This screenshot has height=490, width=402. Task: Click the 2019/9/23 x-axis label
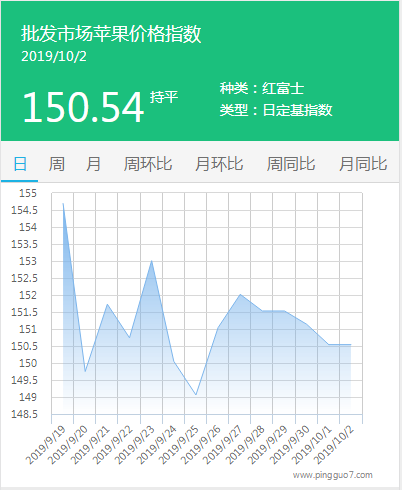coord(135,445)
